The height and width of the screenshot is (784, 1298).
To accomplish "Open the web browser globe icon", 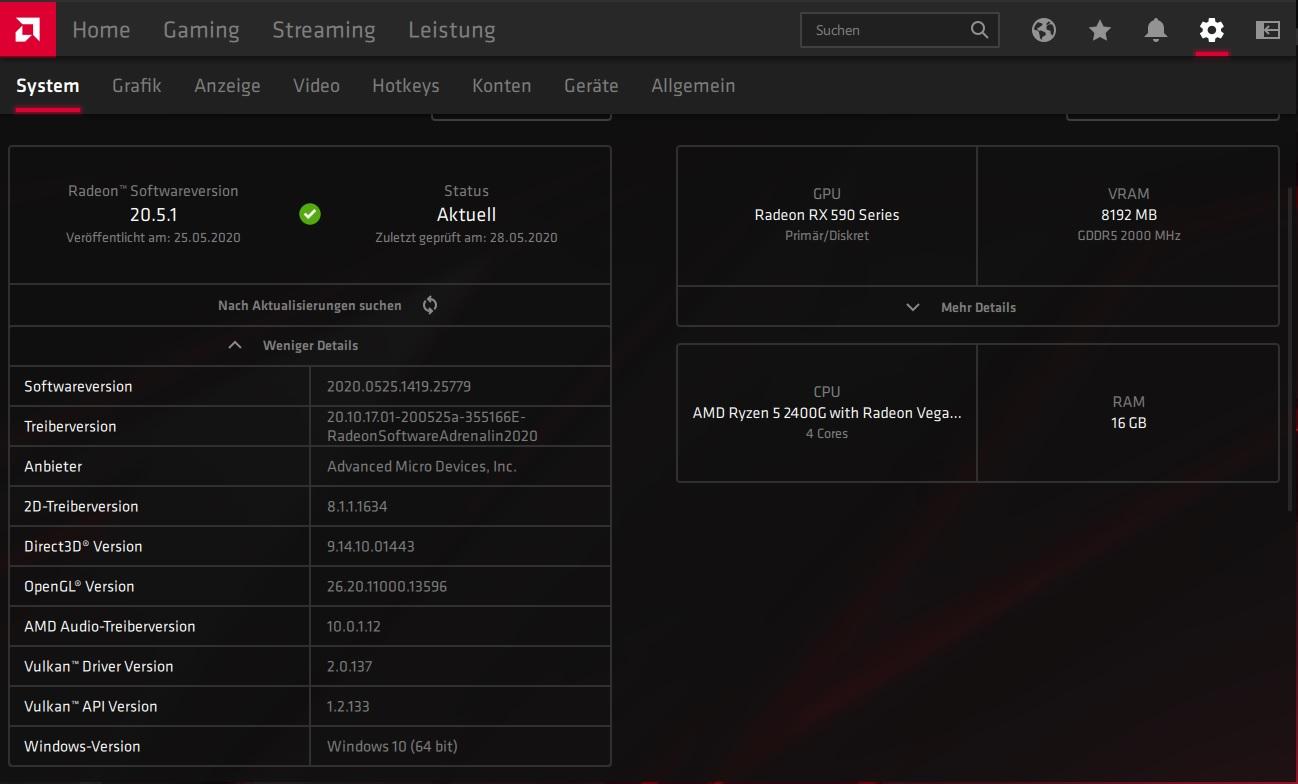I will pyautogui.click(x=1044, y=30).
